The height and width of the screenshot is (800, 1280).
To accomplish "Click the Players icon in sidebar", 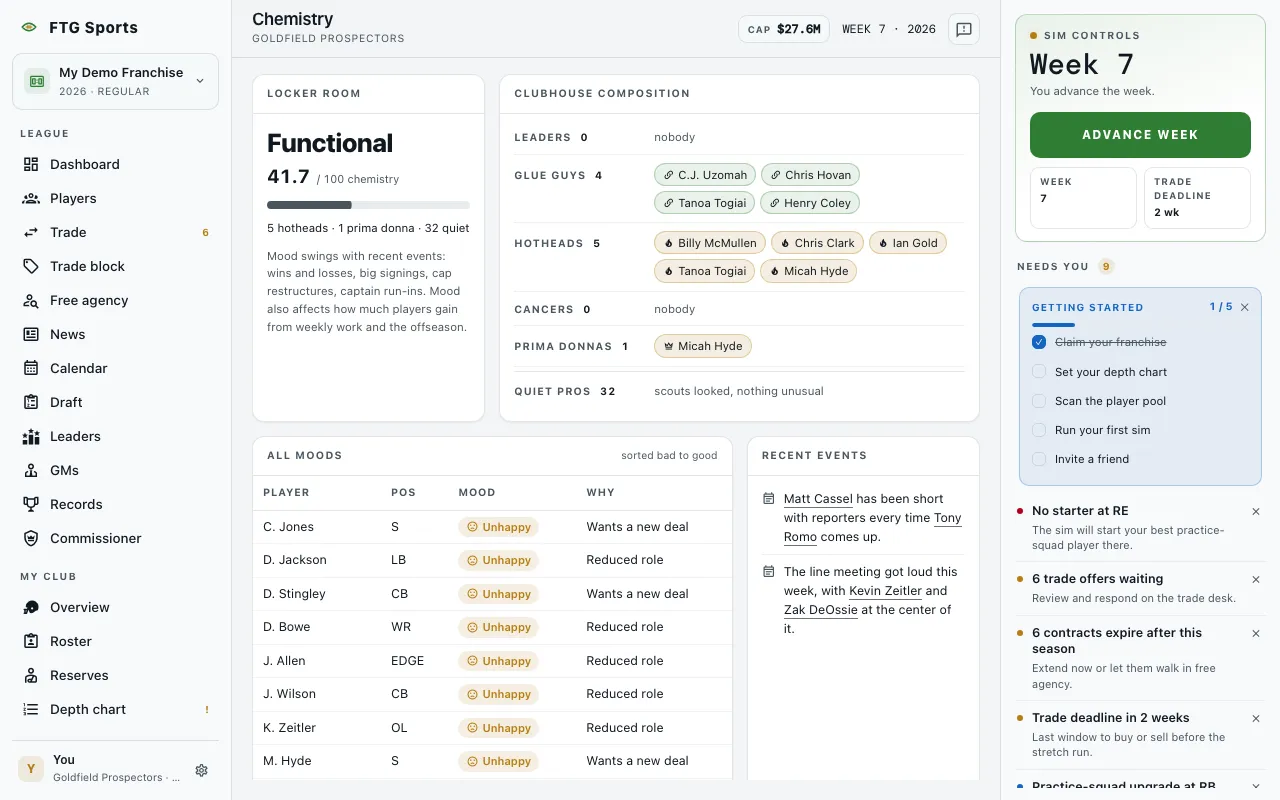I will pyautogui.click(x=31, y=198).
